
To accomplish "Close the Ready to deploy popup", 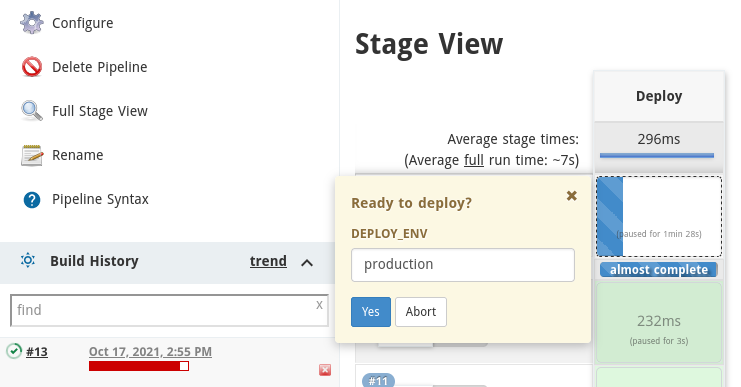I will coord(571,196).
